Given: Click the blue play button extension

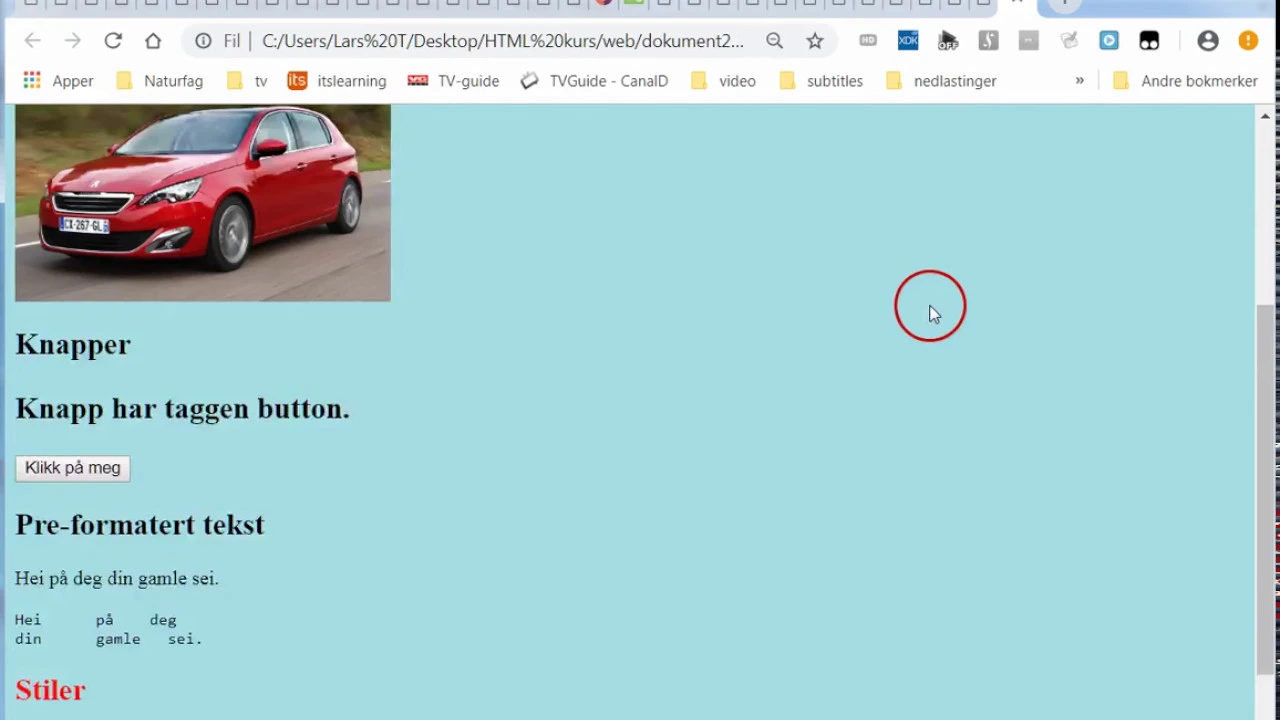Looking at the screenshot, I should (1109, 41).
